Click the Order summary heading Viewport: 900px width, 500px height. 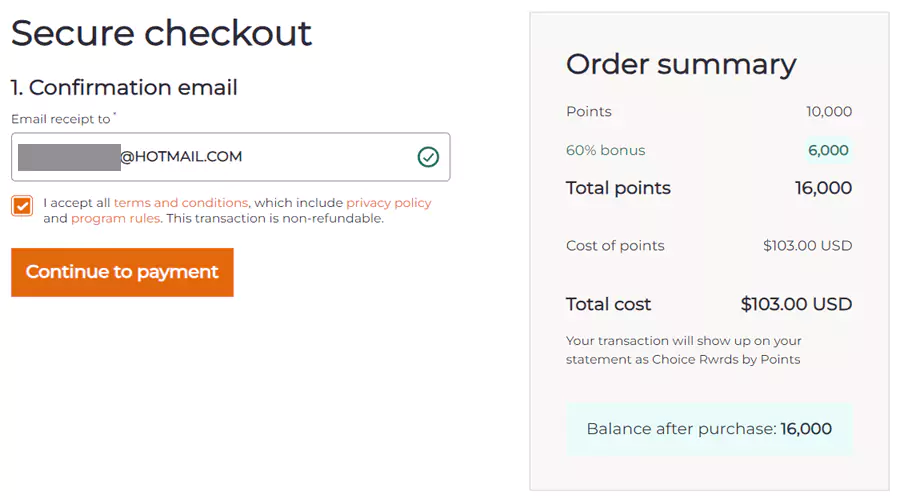[x=681, y=64]
